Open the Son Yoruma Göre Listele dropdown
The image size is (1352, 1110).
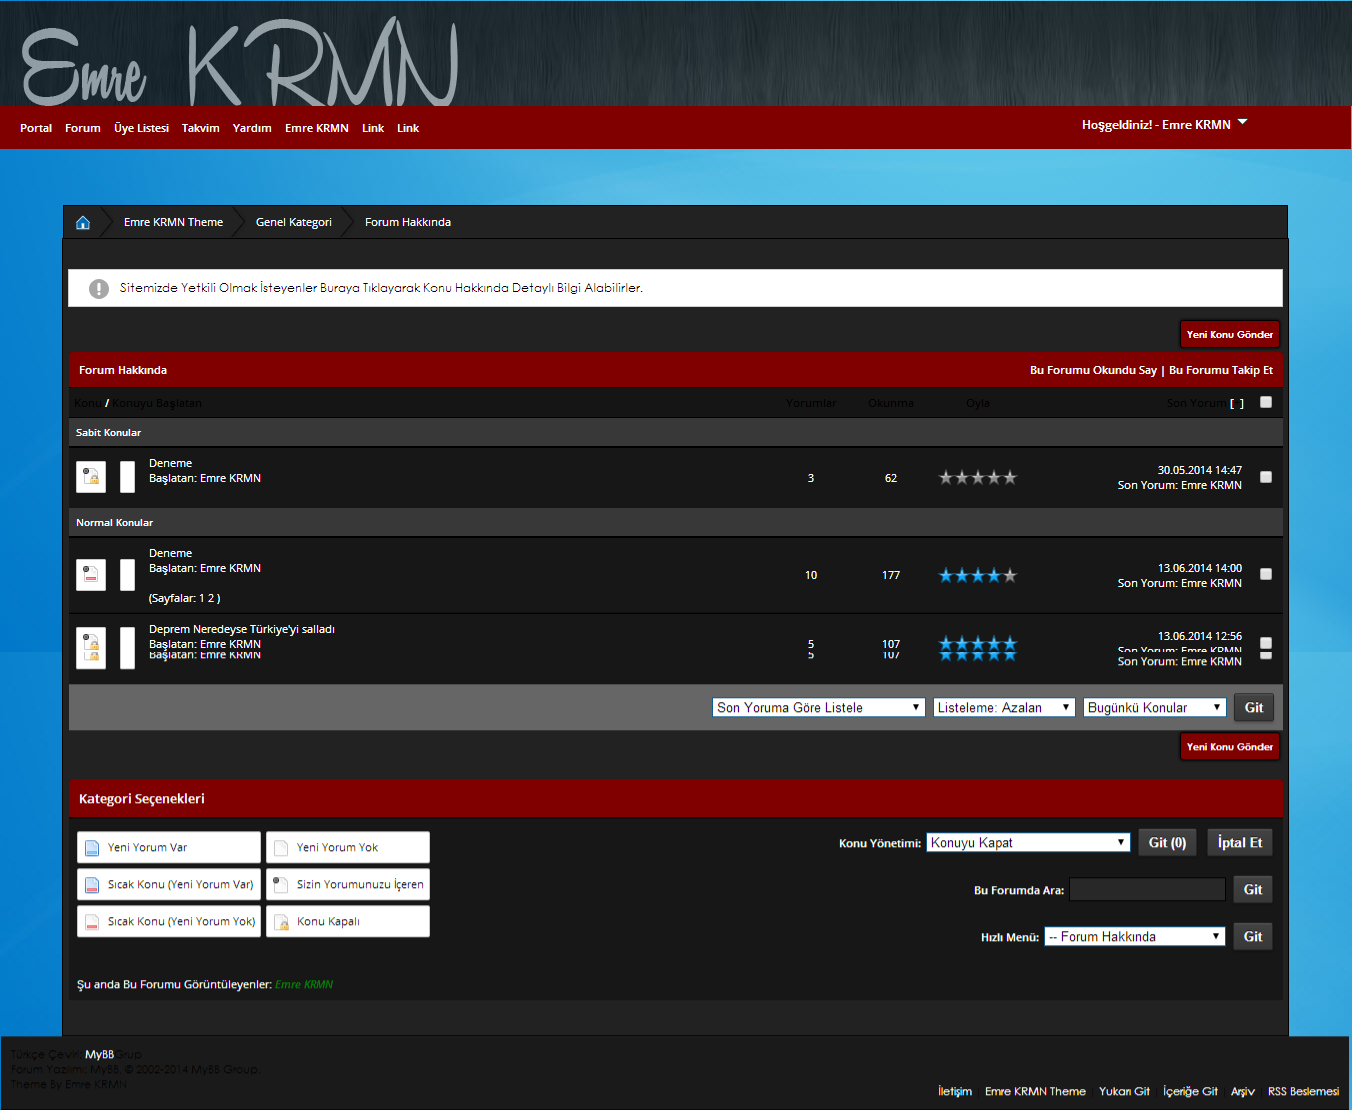(x=819, y=707)
